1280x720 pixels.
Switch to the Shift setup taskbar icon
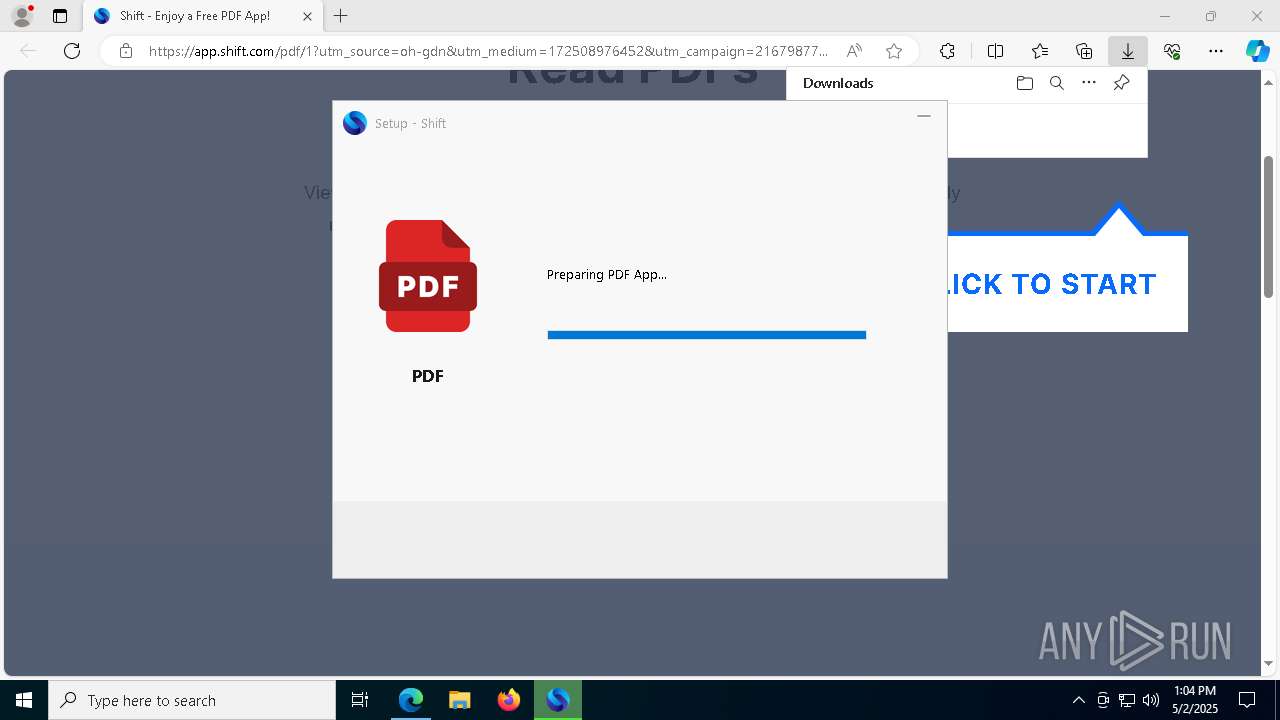coord(557,700)
